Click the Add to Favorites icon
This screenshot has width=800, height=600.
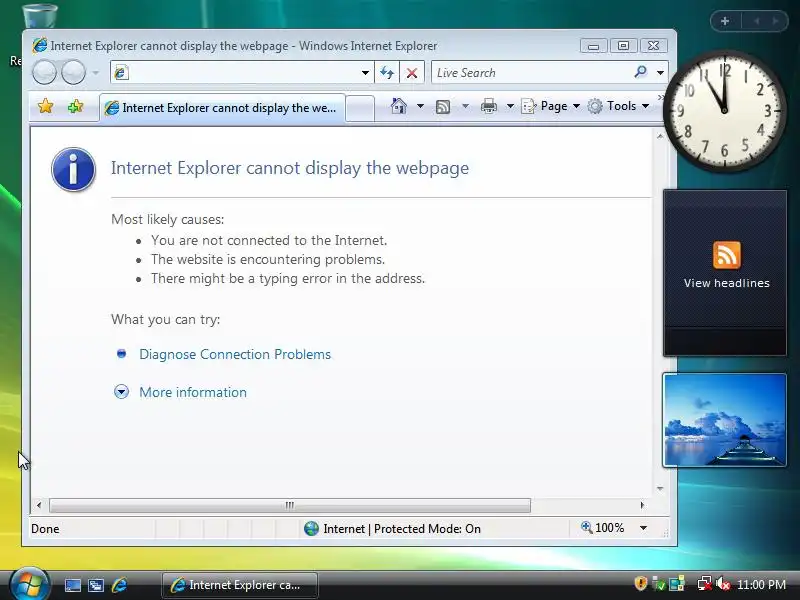76,106
